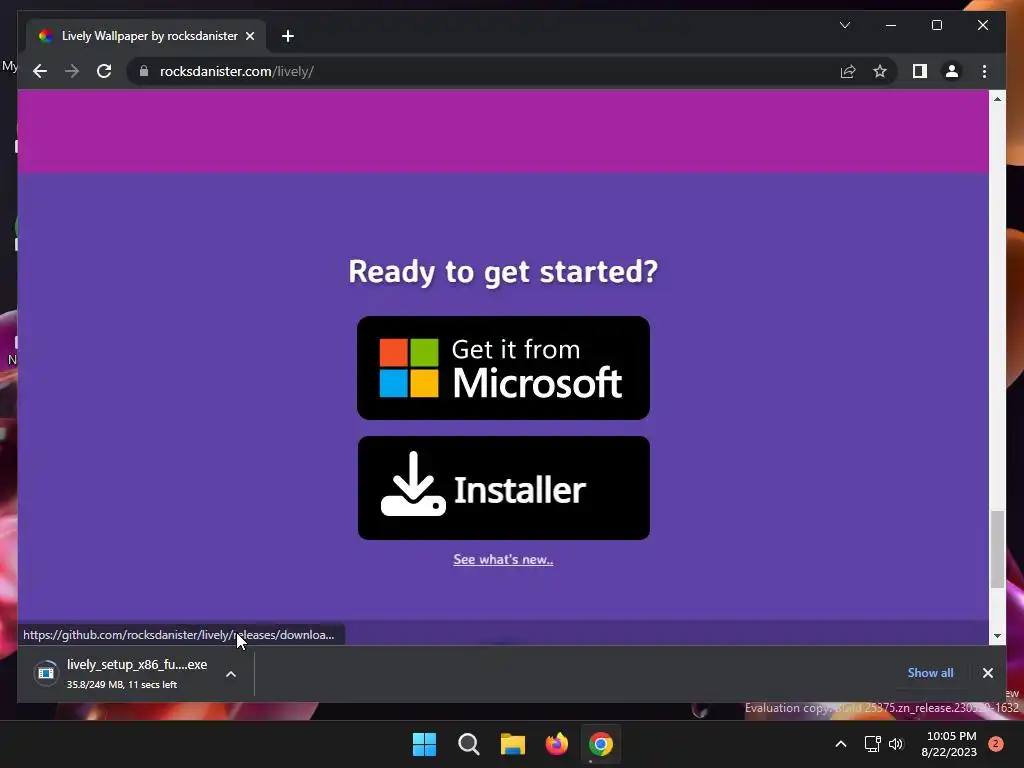
Task: Open clock and date panel
Action: coord(950,744)
